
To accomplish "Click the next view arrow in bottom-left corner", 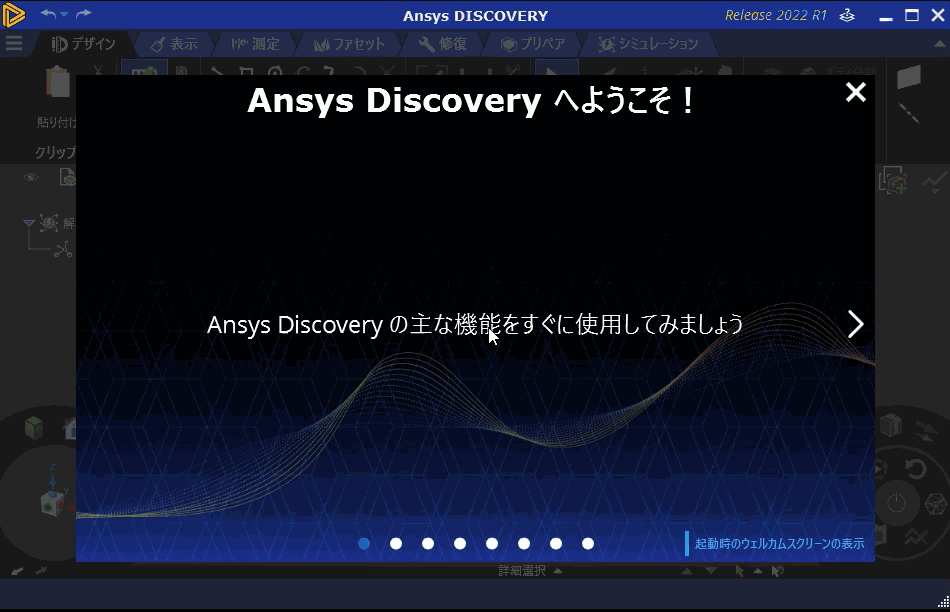I will pyautogui.click(x=41, y=571).
